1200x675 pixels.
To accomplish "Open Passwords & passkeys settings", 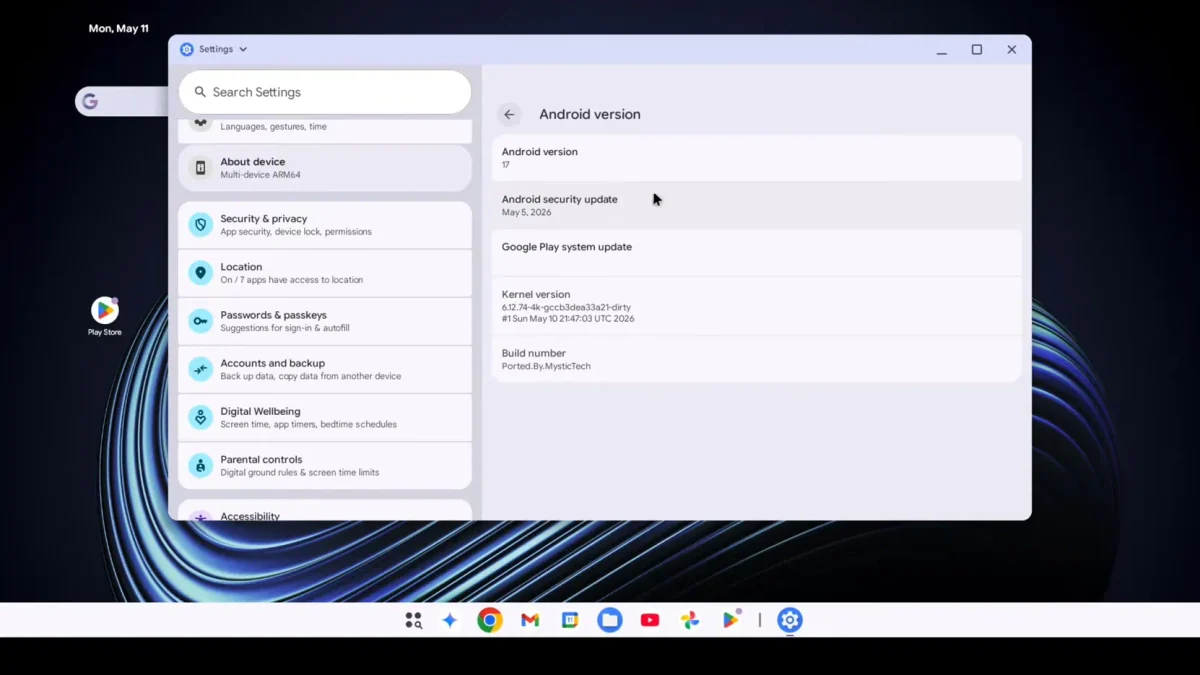I will click(x=325, y=321).
